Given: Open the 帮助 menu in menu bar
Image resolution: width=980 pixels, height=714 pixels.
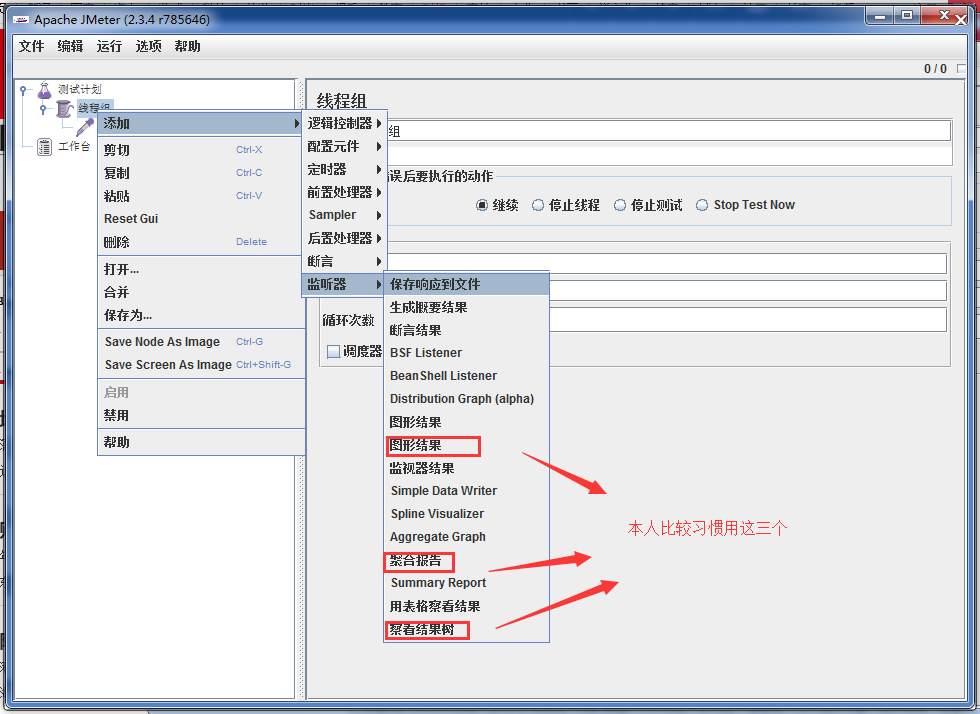Looking at the screenshot, I should pyautogui.click(x=188, y=46).
